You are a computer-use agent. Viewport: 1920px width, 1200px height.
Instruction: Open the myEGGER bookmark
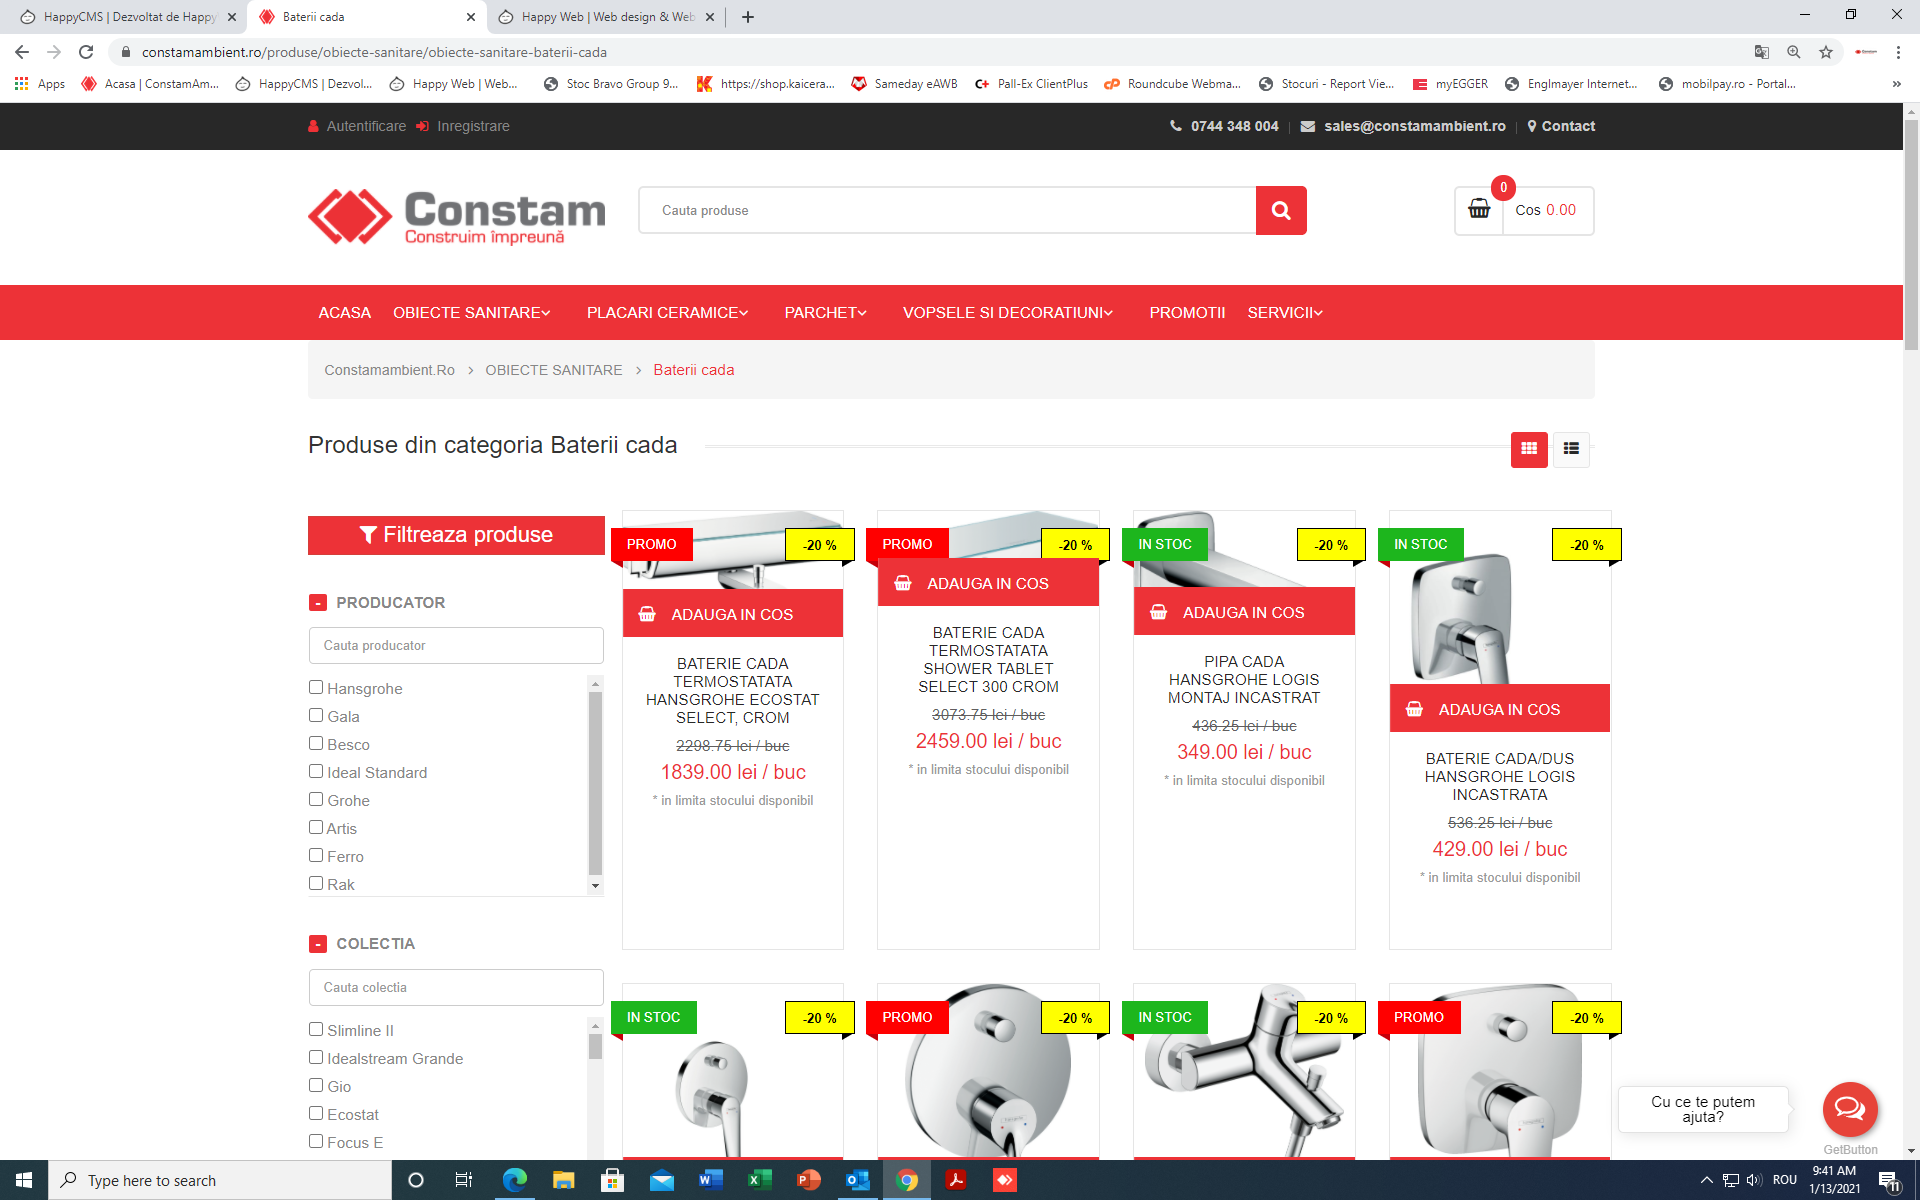[1450, 84]
